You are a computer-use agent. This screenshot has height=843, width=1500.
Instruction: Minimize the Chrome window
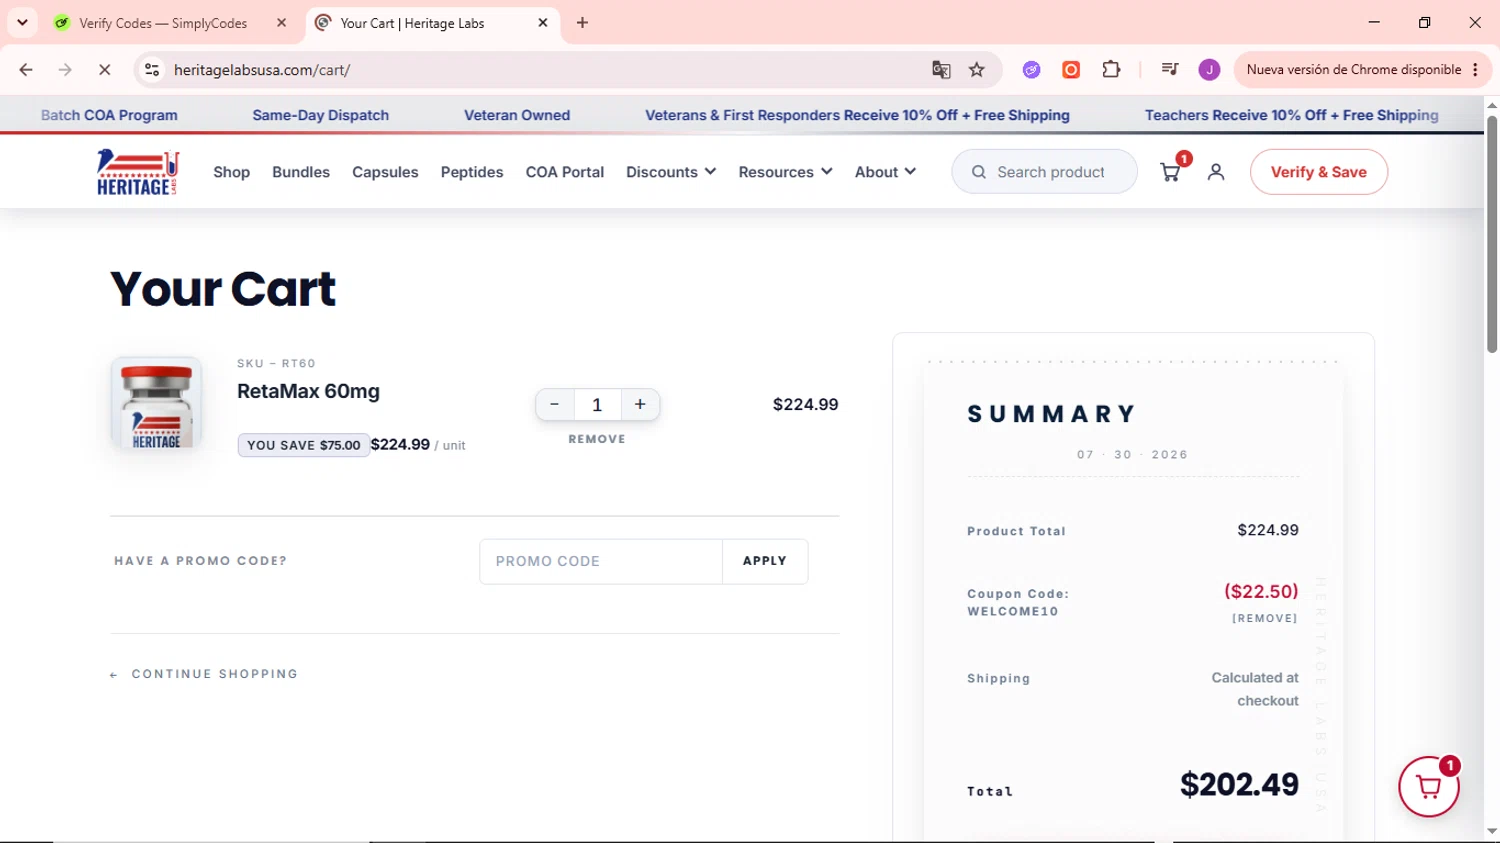(1374, 22)
